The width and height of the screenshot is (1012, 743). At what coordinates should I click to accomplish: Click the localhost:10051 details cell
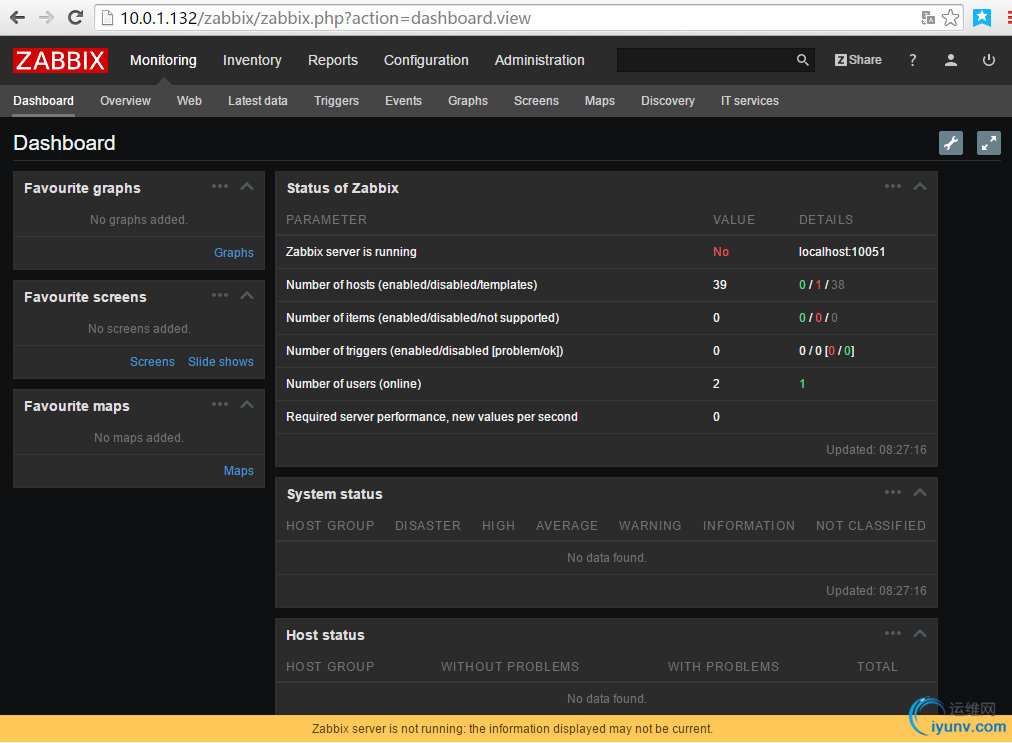pos(842,252)
